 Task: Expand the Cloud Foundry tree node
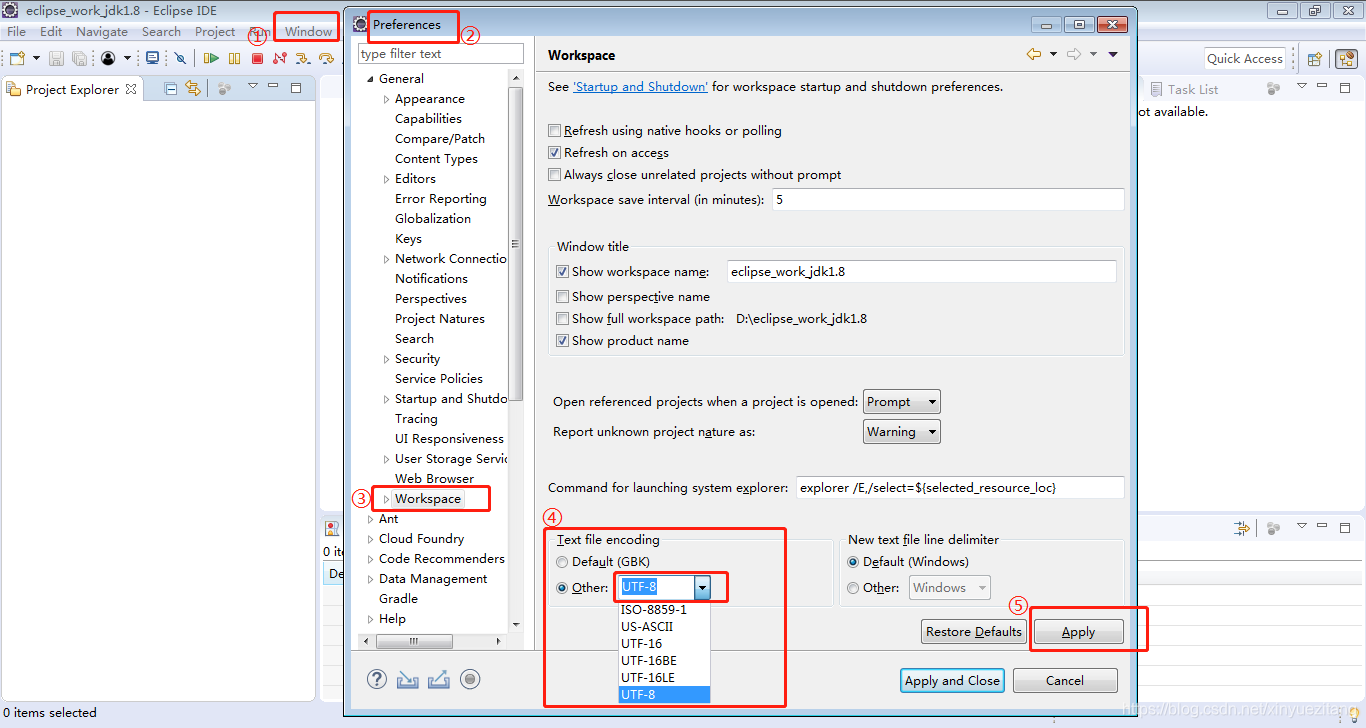(370, 539)
